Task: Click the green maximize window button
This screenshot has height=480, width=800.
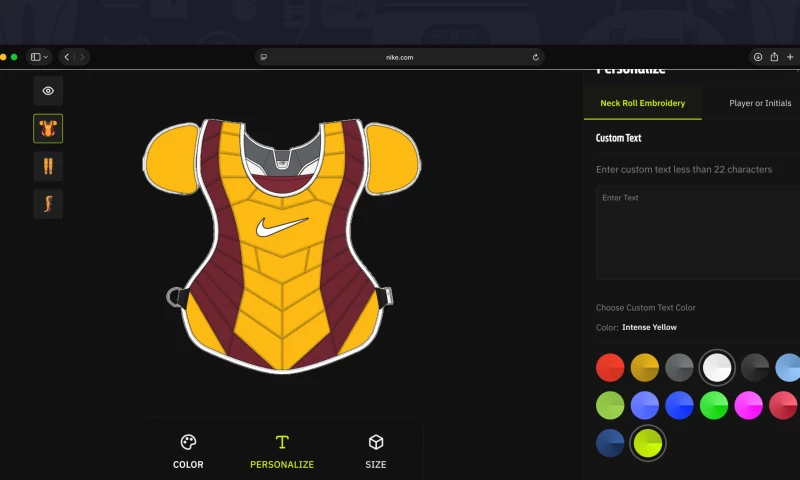Action: 14,57
